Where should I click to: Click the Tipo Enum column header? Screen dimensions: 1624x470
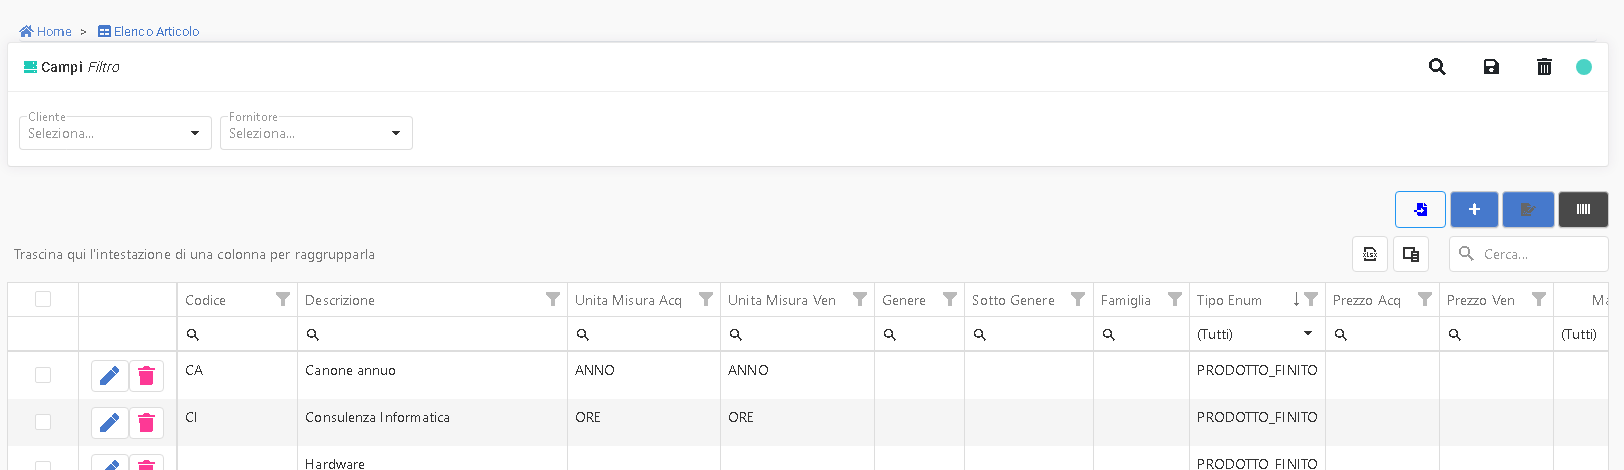point(1229,300)
